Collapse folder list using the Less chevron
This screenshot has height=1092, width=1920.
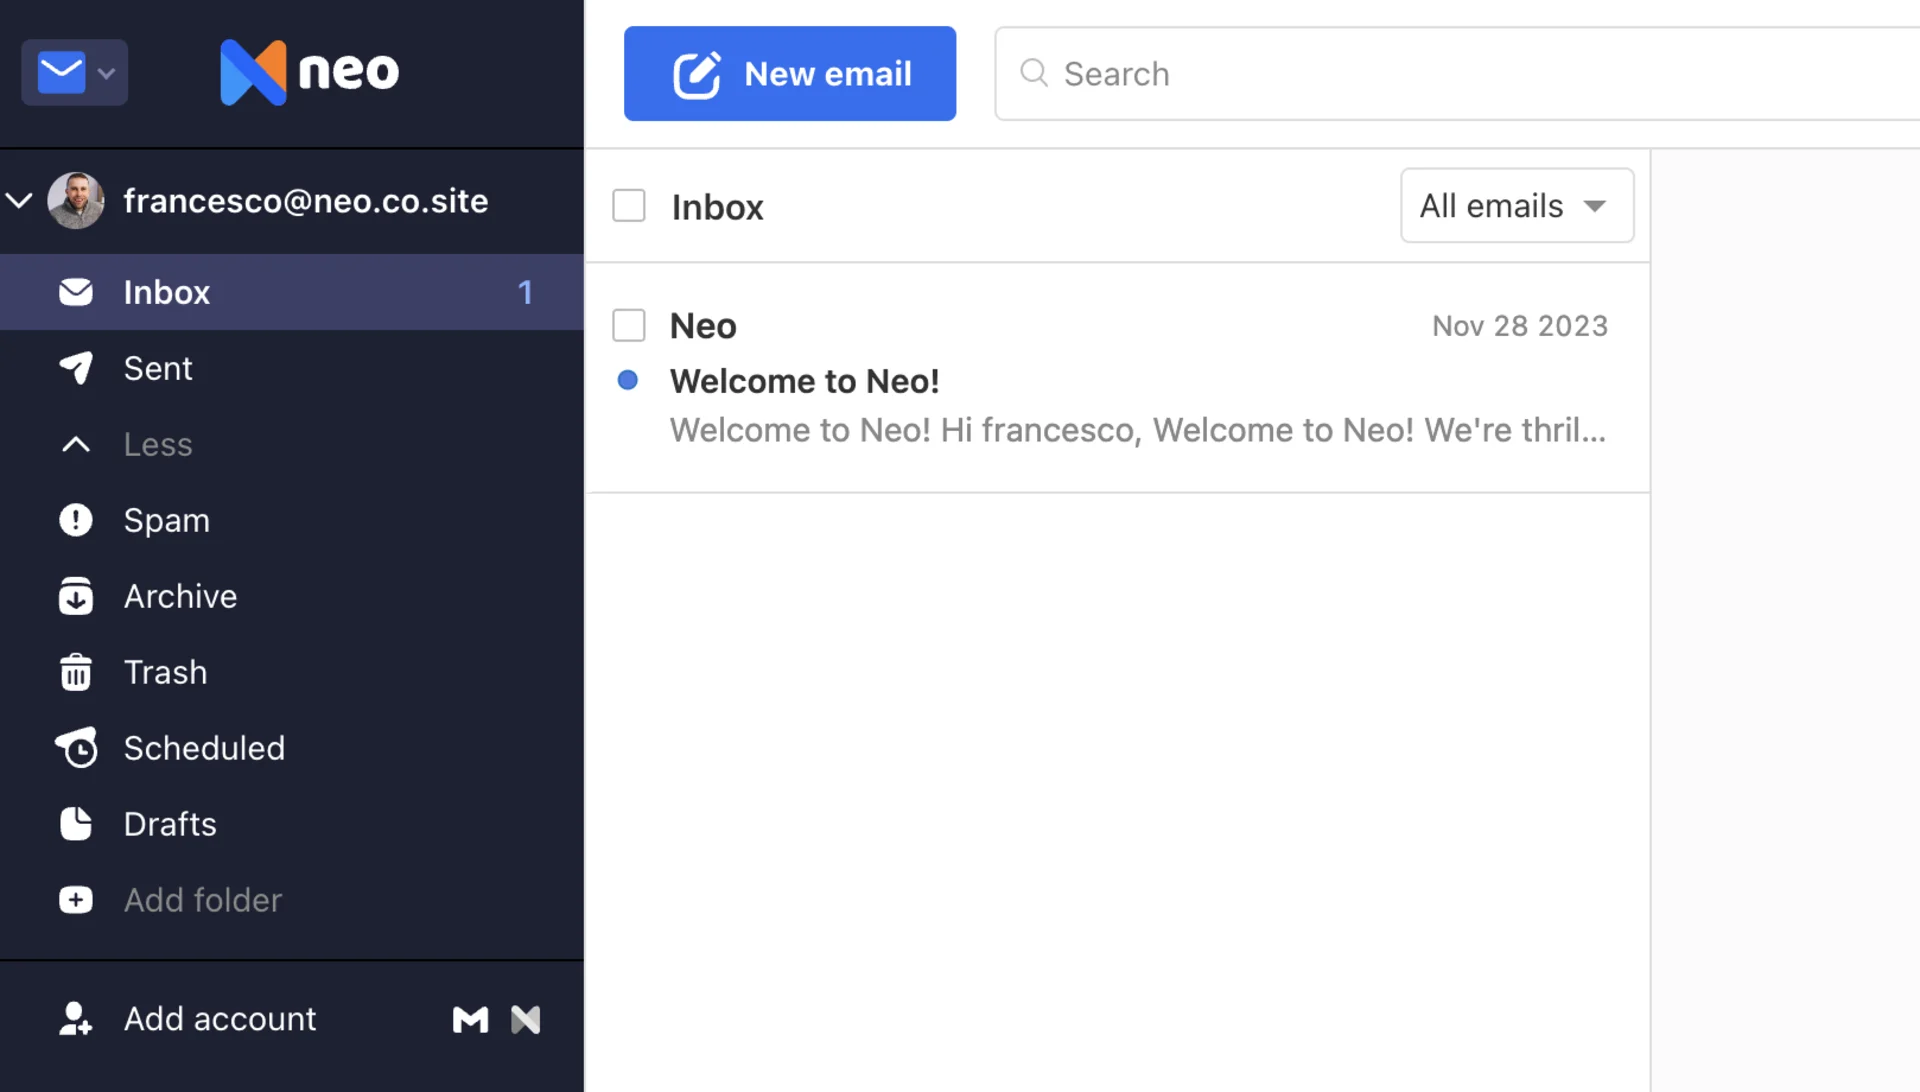point(76,444)
